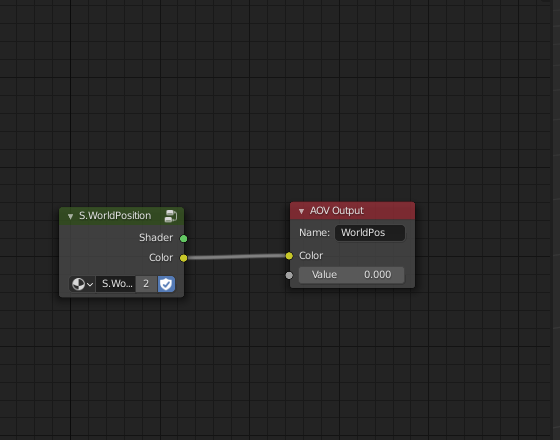Click the green Shader output socket
The height and width of the screenshot is (440, 560).
(x=184, y=239)
